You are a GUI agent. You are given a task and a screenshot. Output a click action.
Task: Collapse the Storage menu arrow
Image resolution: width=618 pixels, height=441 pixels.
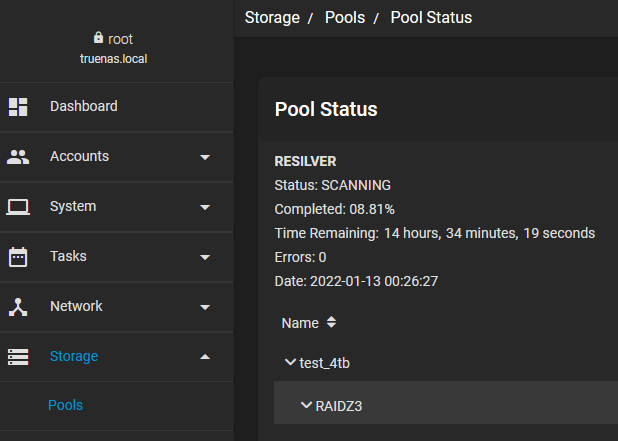click(x=205, y=357)
